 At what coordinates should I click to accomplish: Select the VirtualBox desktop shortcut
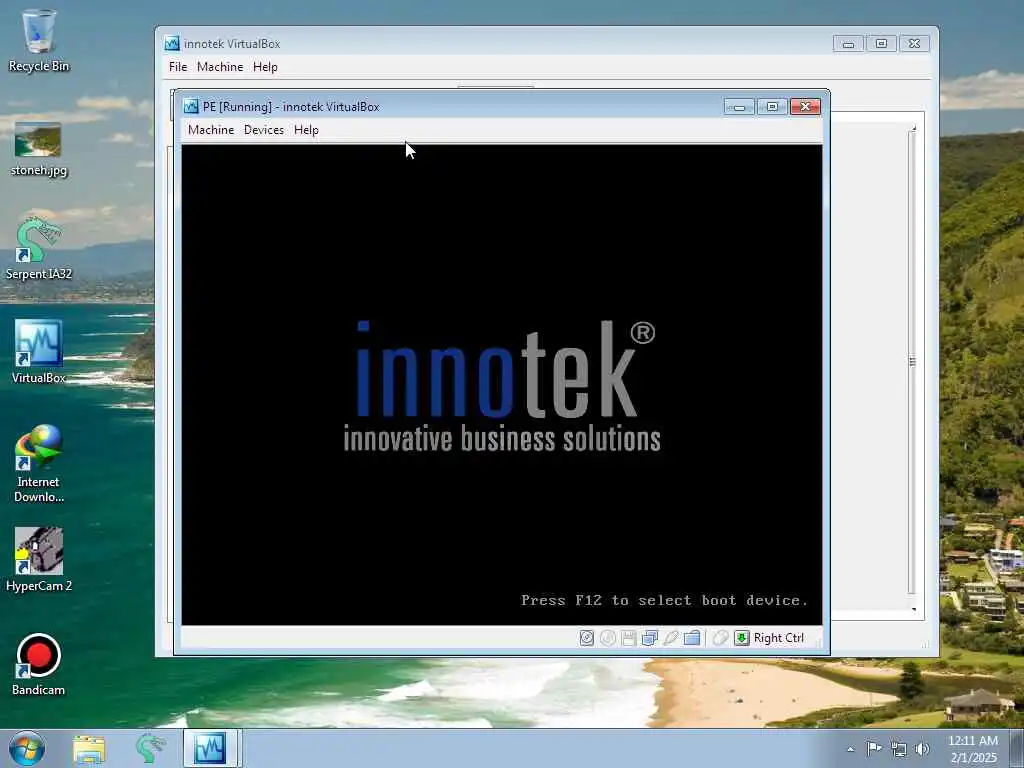pos(39,352)
